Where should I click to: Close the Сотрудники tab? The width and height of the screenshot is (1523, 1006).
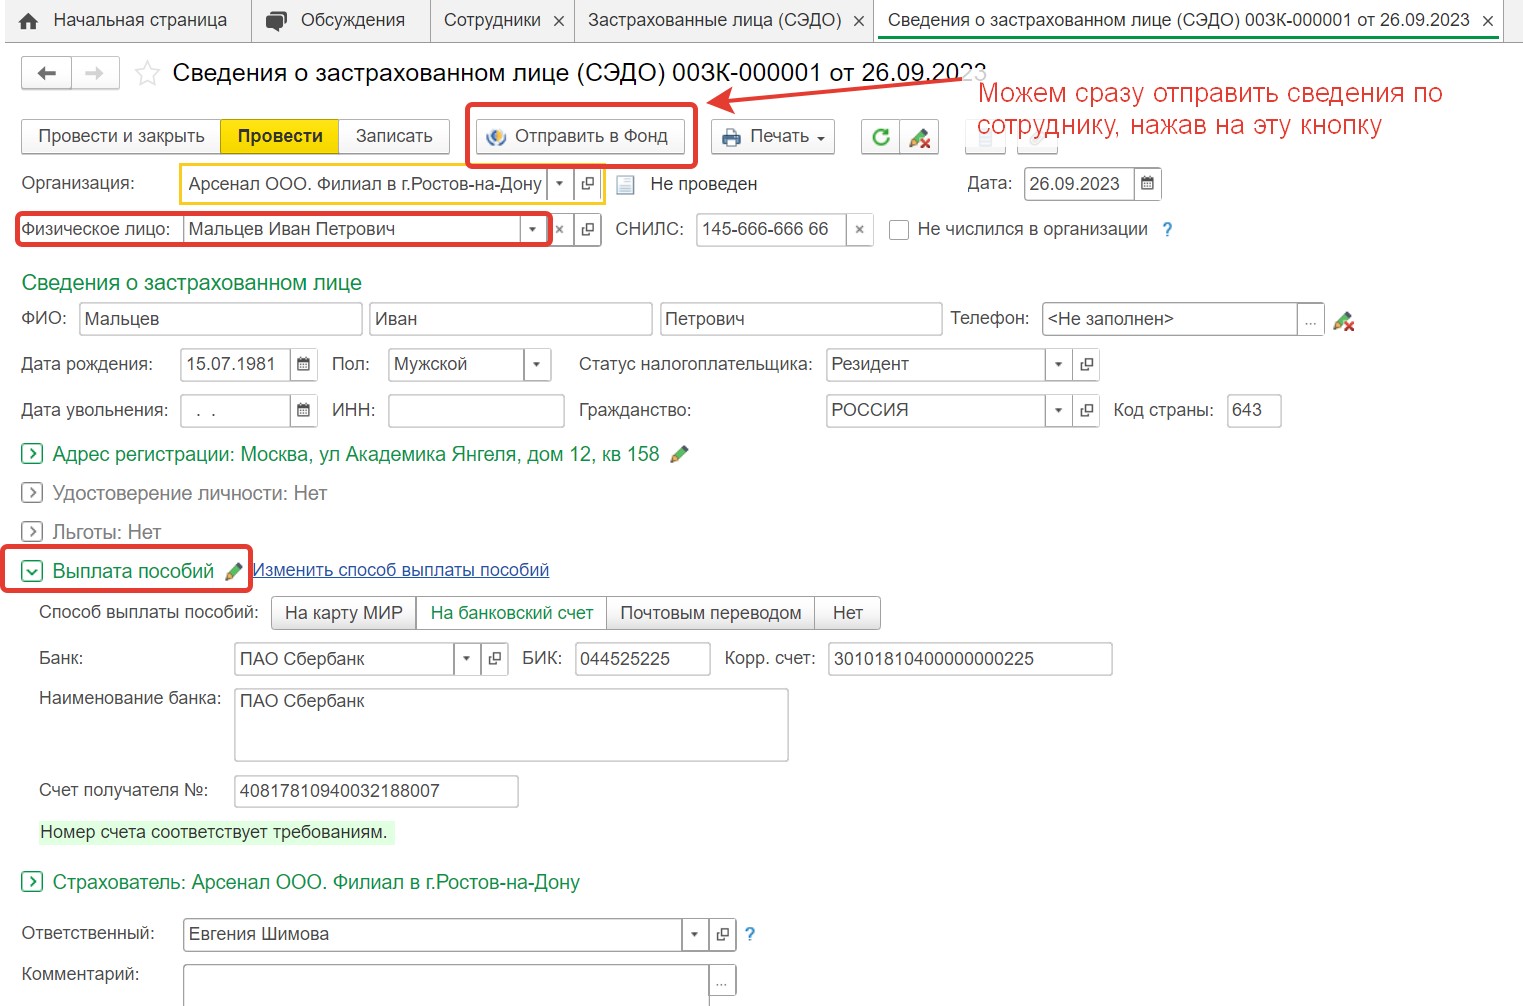[x=559, y=21]
